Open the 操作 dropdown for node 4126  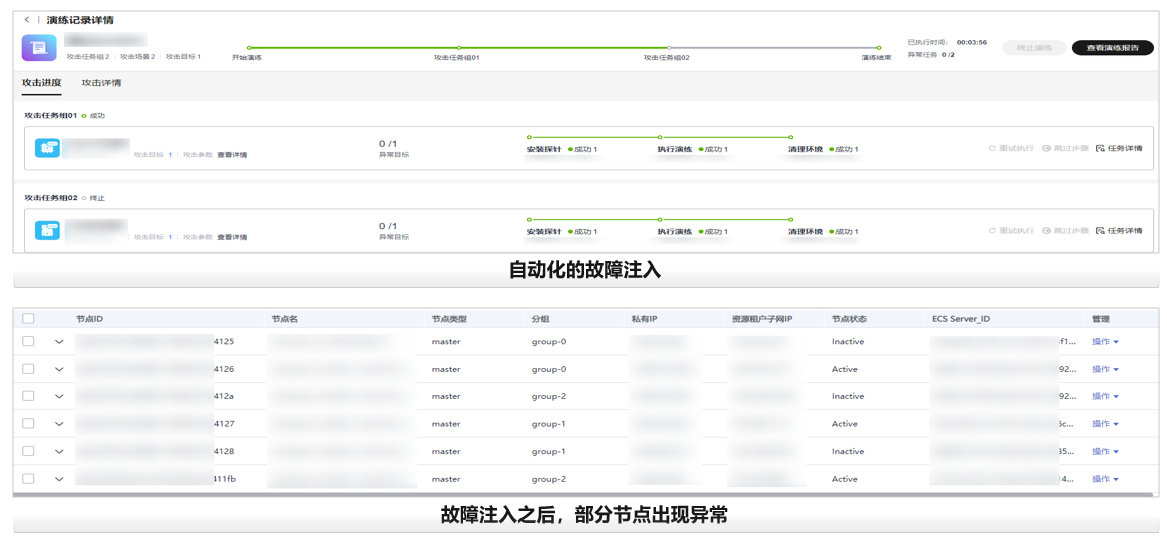pyautogui.click(x=1105, y=369)
